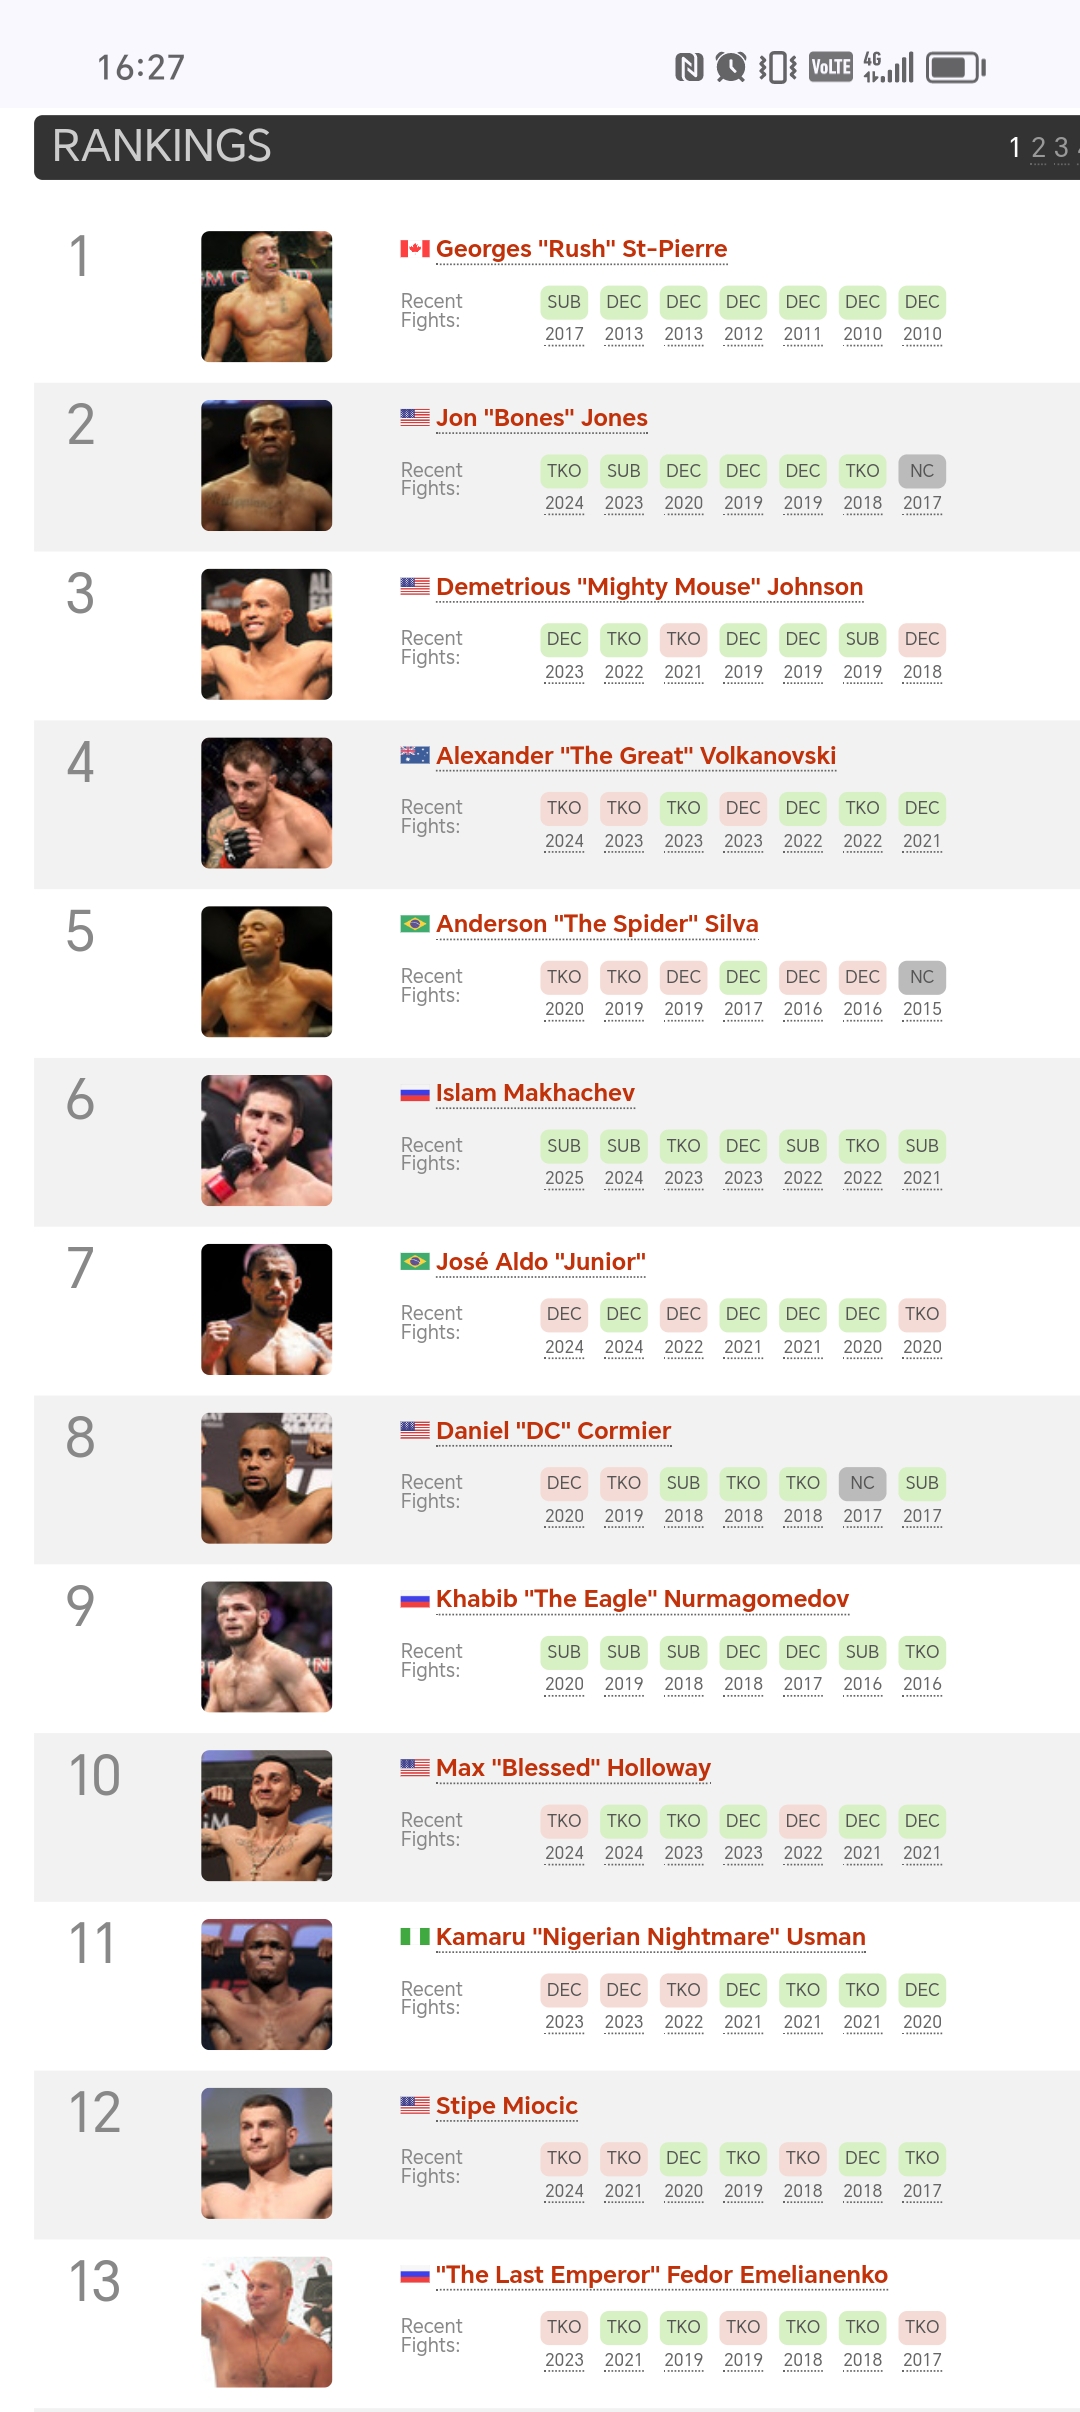The height and width of the screenshot is (2412, 1080).
Task: Open Jon "Bones" Jones profile link
Action: pos(542,418)
